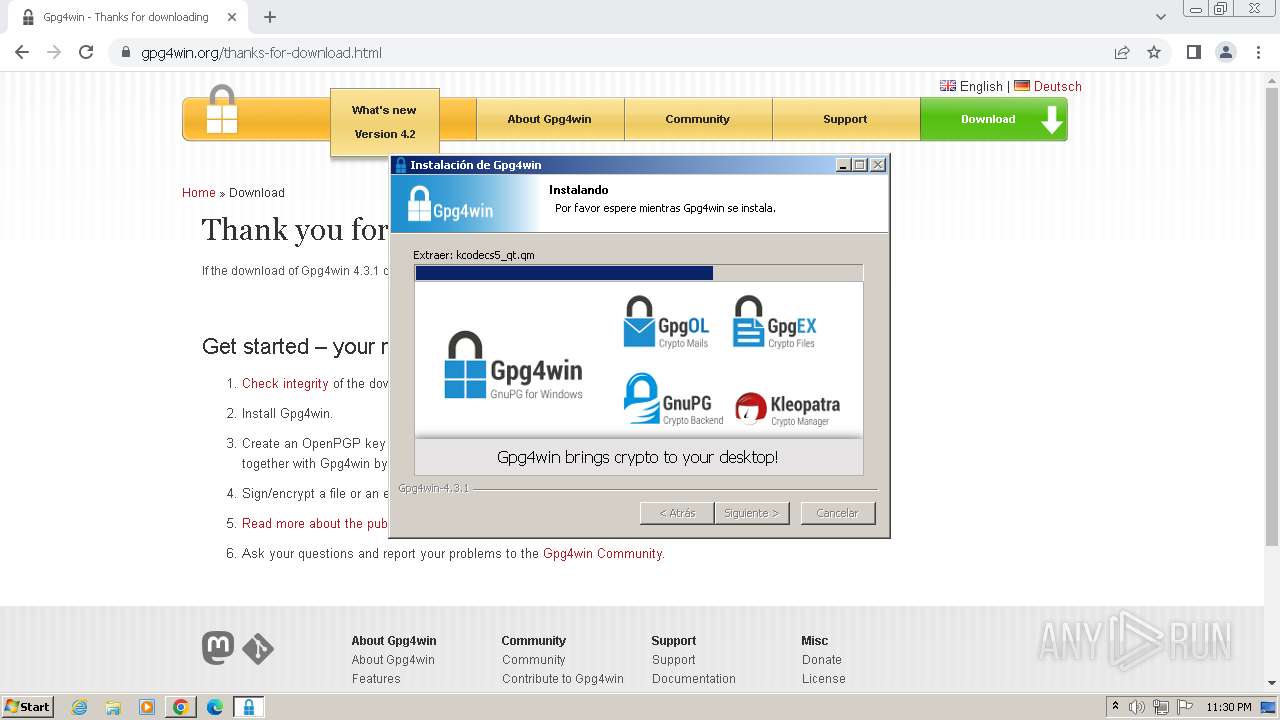Open footer Support link under Support heading
Viewport: 1280px width, 720px height.
(x=674, y=660)
